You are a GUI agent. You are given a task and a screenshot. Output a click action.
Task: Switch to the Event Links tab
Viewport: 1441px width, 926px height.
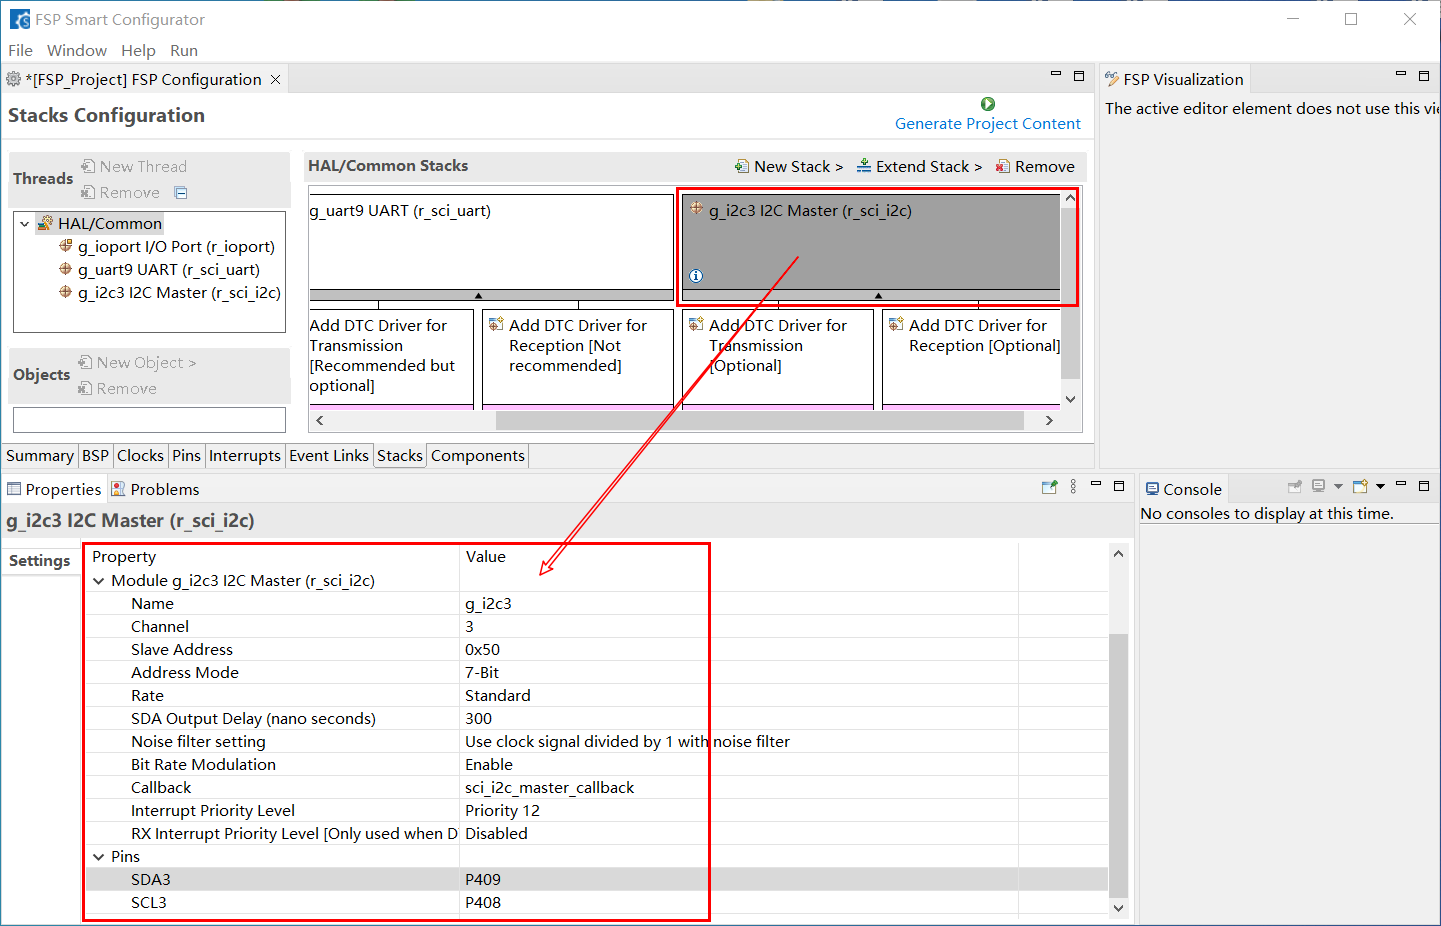[x=329, y=455]
